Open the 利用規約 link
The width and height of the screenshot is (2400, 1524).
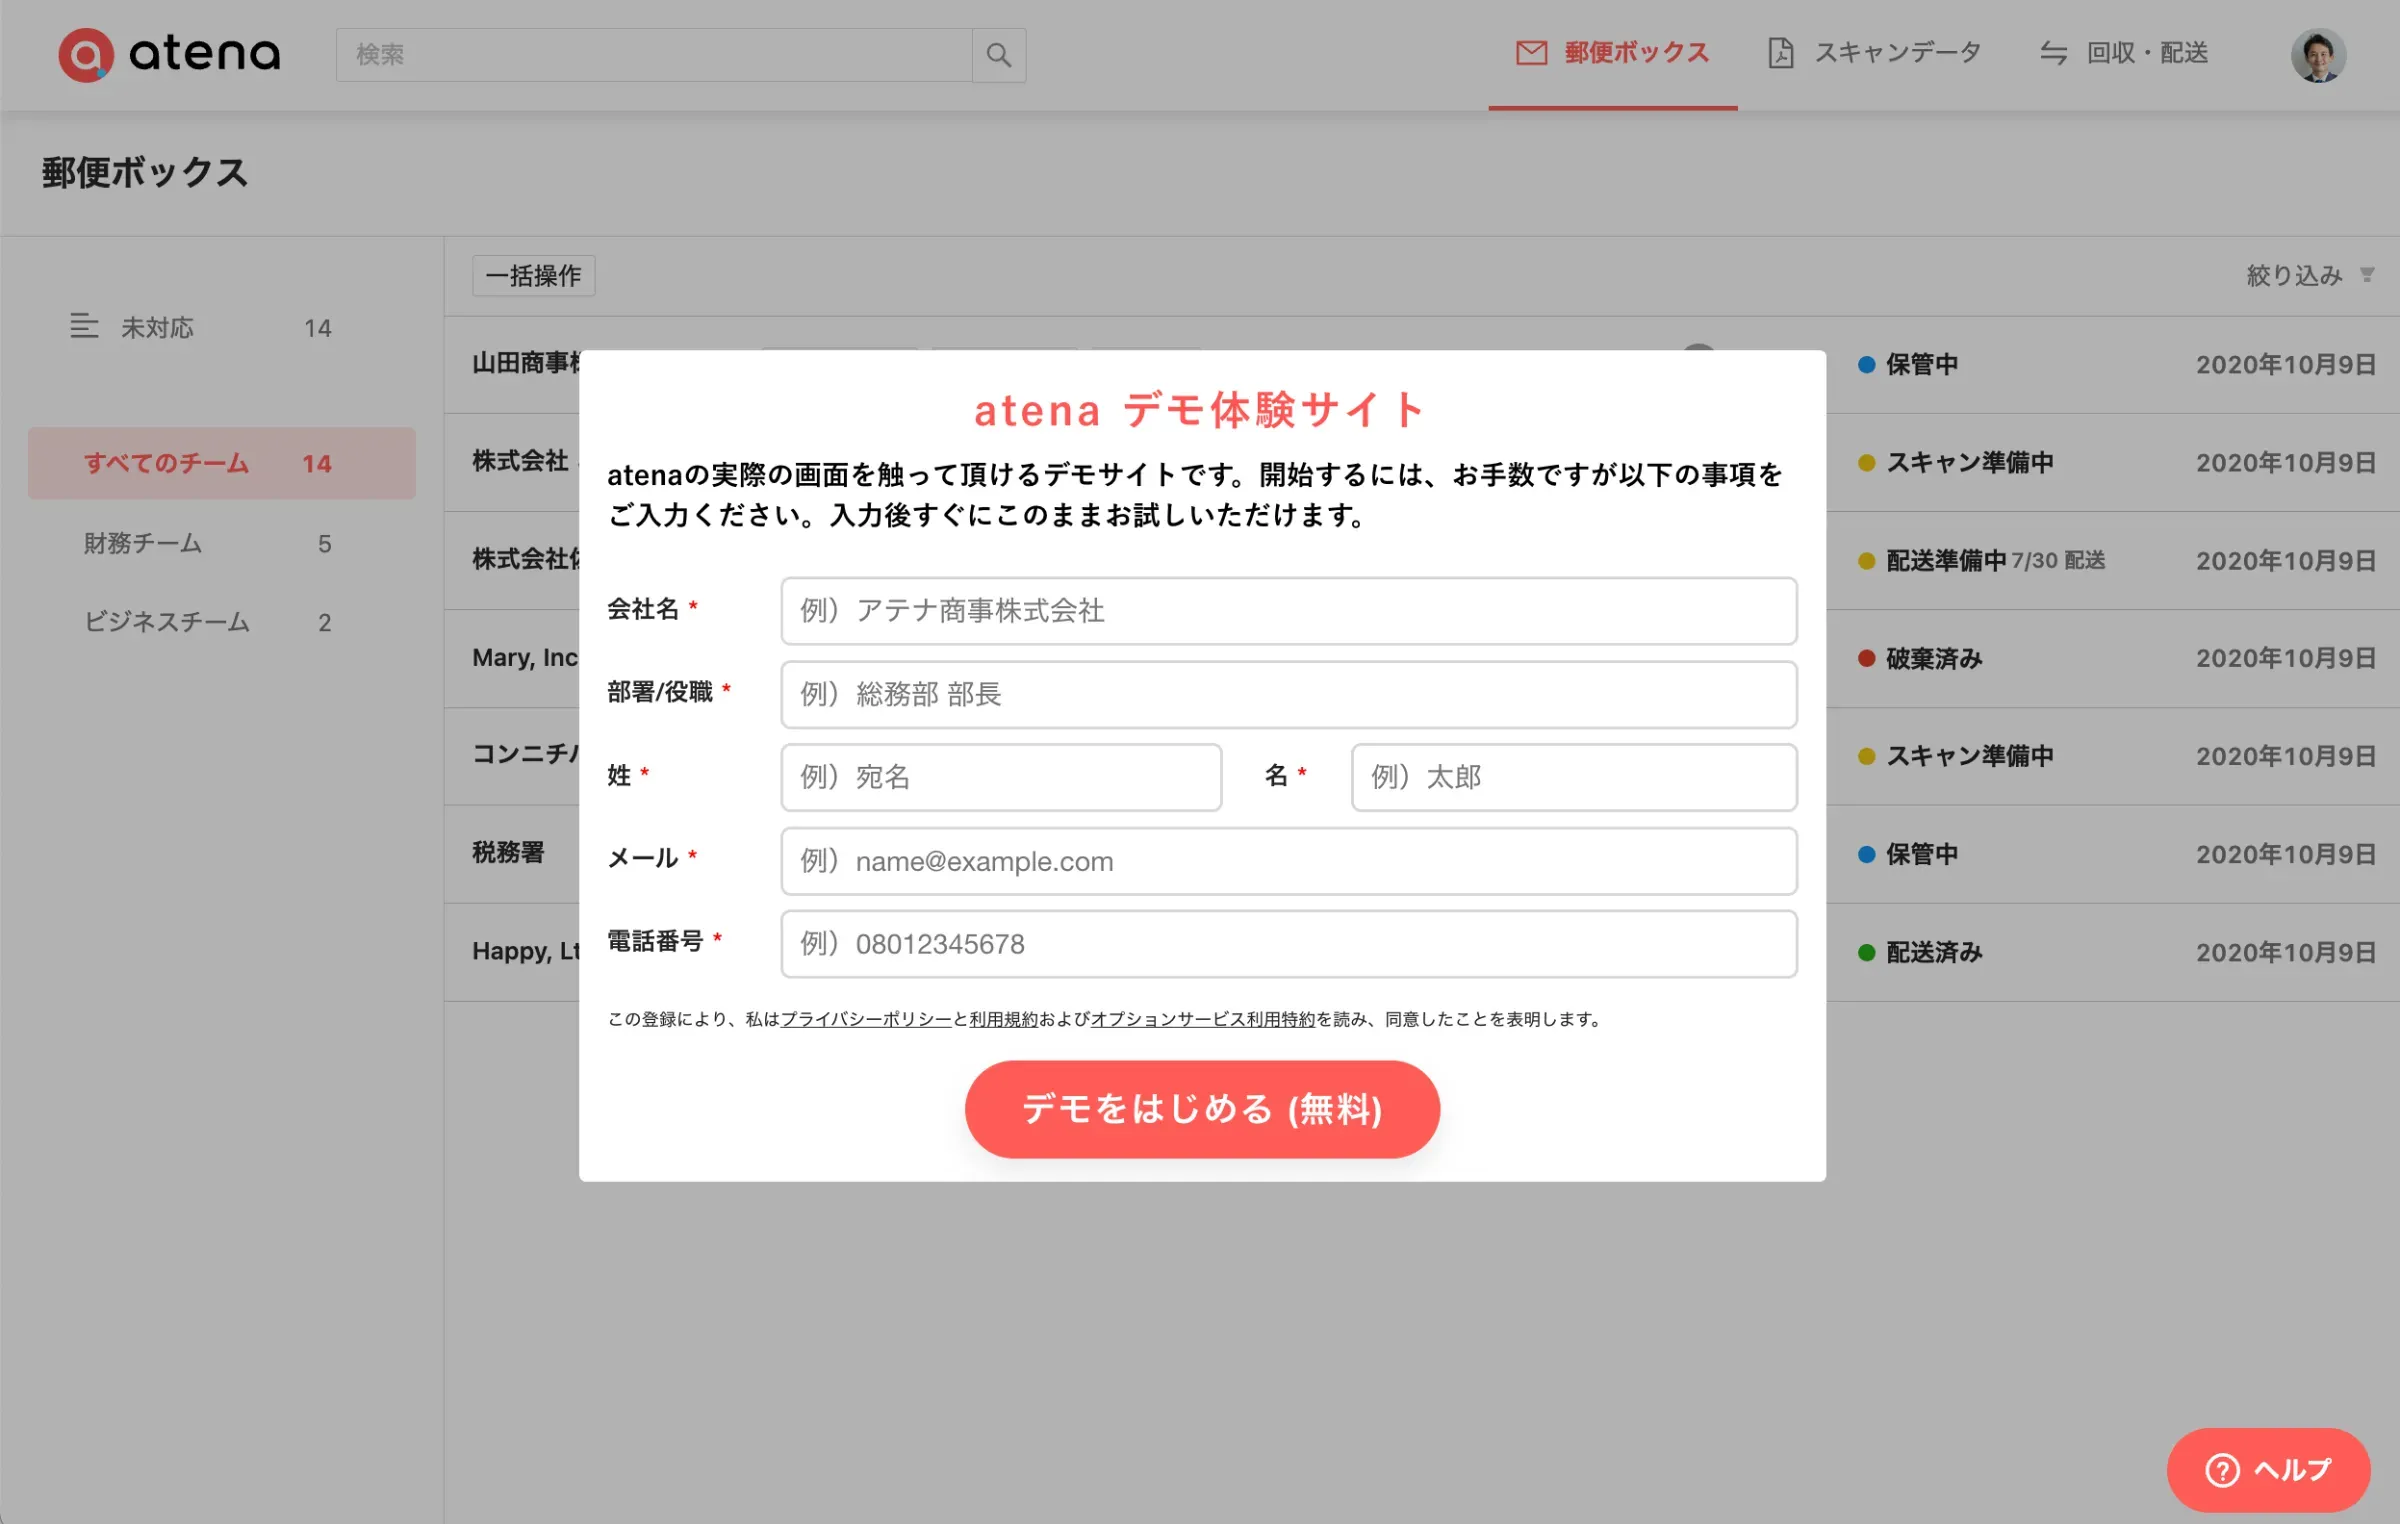[x=1003, y=1019]
